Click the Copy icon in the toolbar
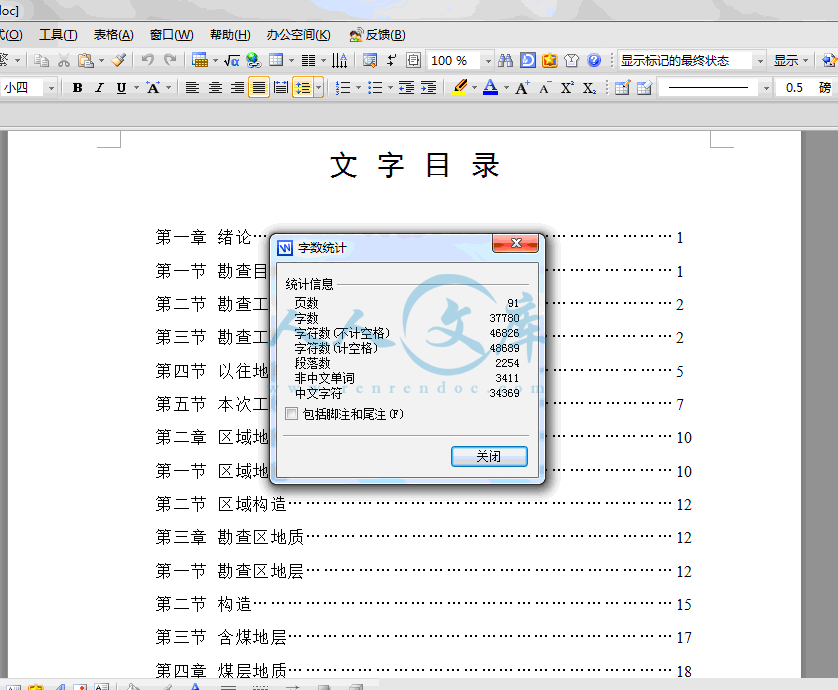838x690 pixels. coord(41,60)
